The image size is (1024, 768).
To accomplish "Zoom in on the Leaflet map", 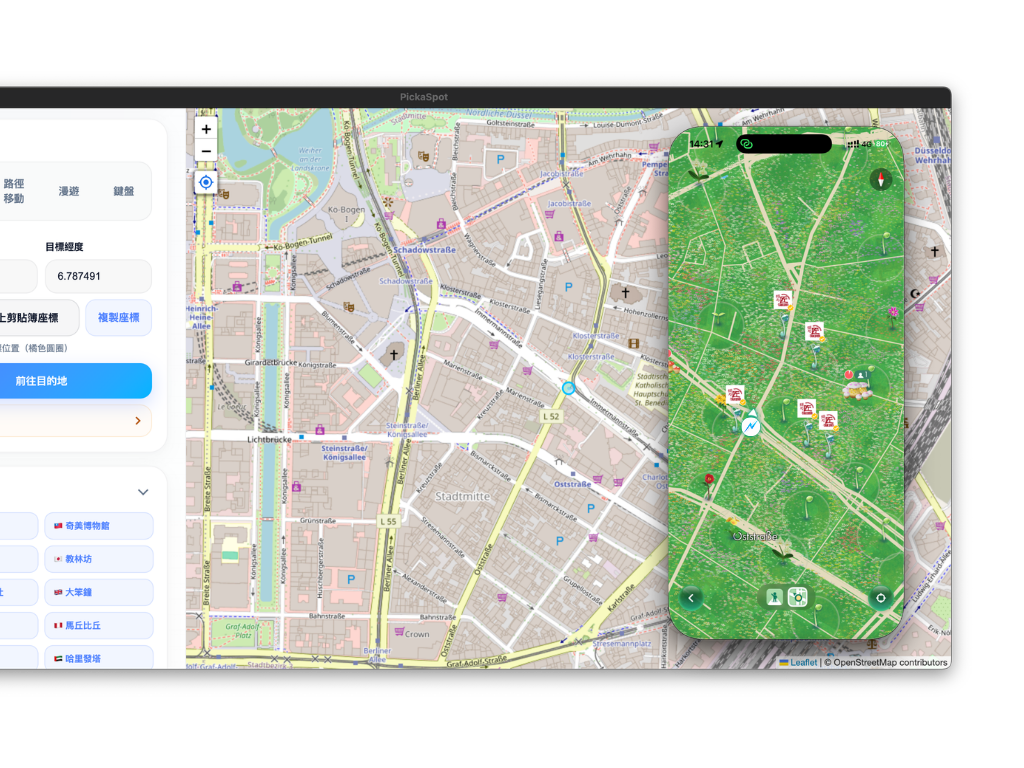I will point(206,129).
